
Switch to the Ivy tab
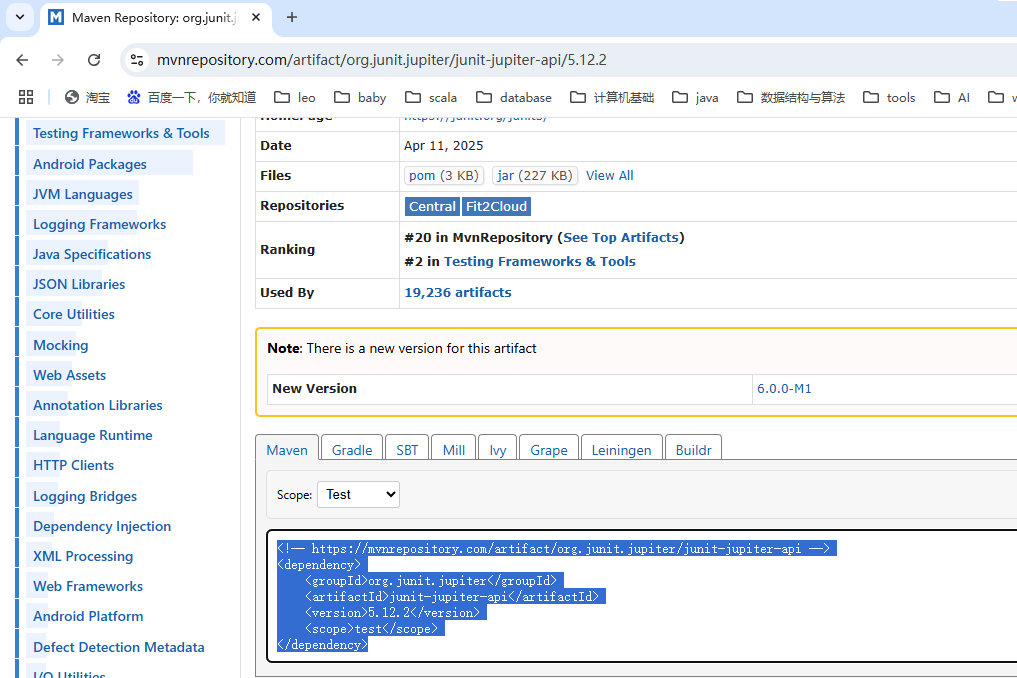pos(497,450)
